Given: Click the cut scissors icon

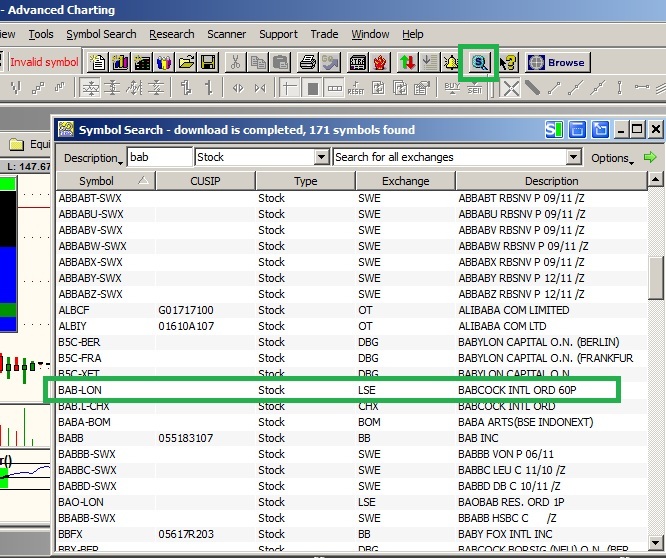Looking at the screenshot, I should click(235, 63).
